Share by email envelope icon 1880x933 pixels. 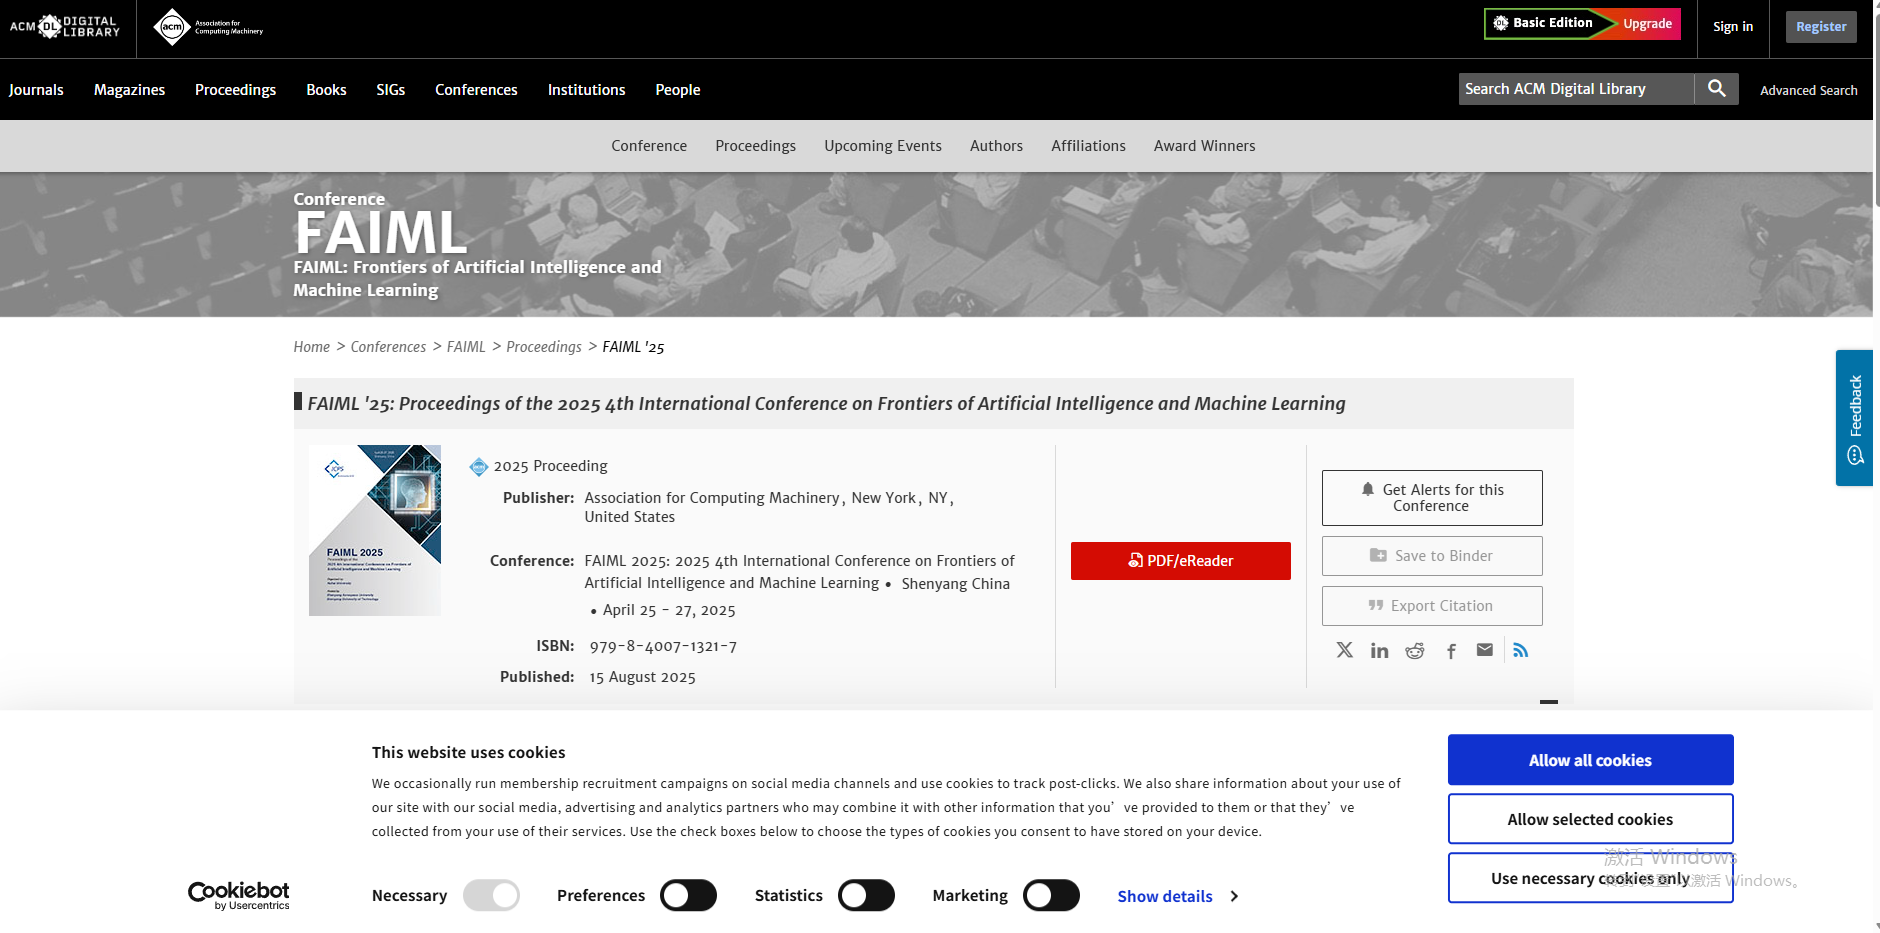click(1485, 651)
